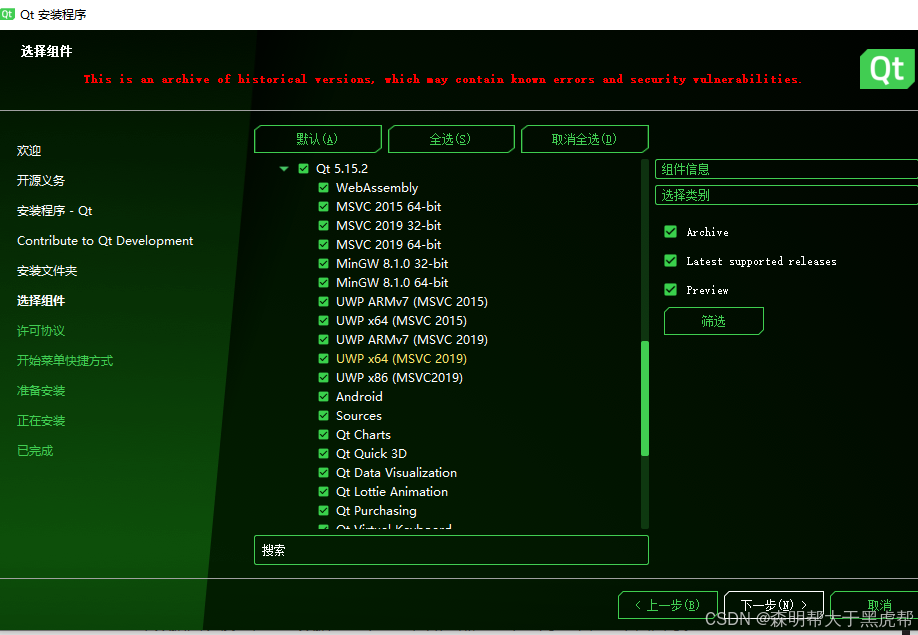Image resolution: width=918 pixels, height=635 pixels.
Task: Select Contribute to Qt Development step
Action: click(x=105, y=241)
